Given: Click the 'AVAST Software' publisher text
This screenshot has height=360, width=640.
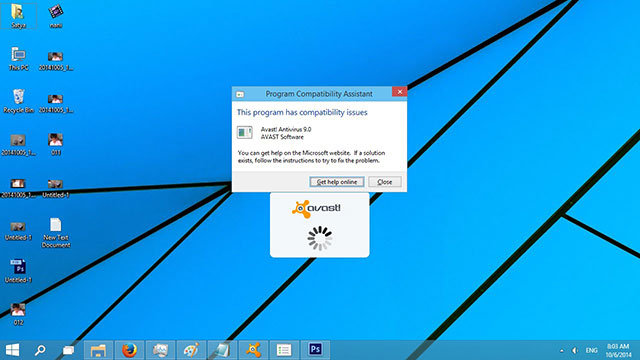Looking at the screenshot, I should pos(282,137).
